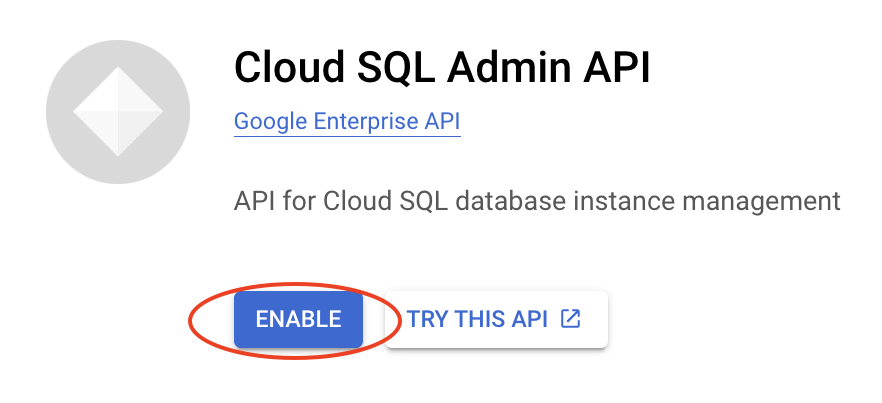Launch the API explorer via TRY THIS API
The width and height of the screenshot is (882, 403).
496,320
